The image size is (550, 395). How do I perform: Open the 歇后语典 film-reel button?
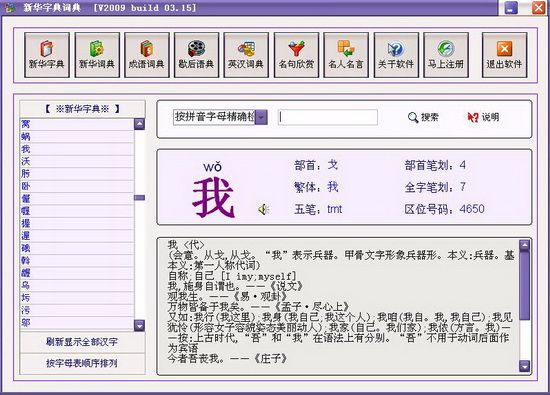click(x=196, y=55)
